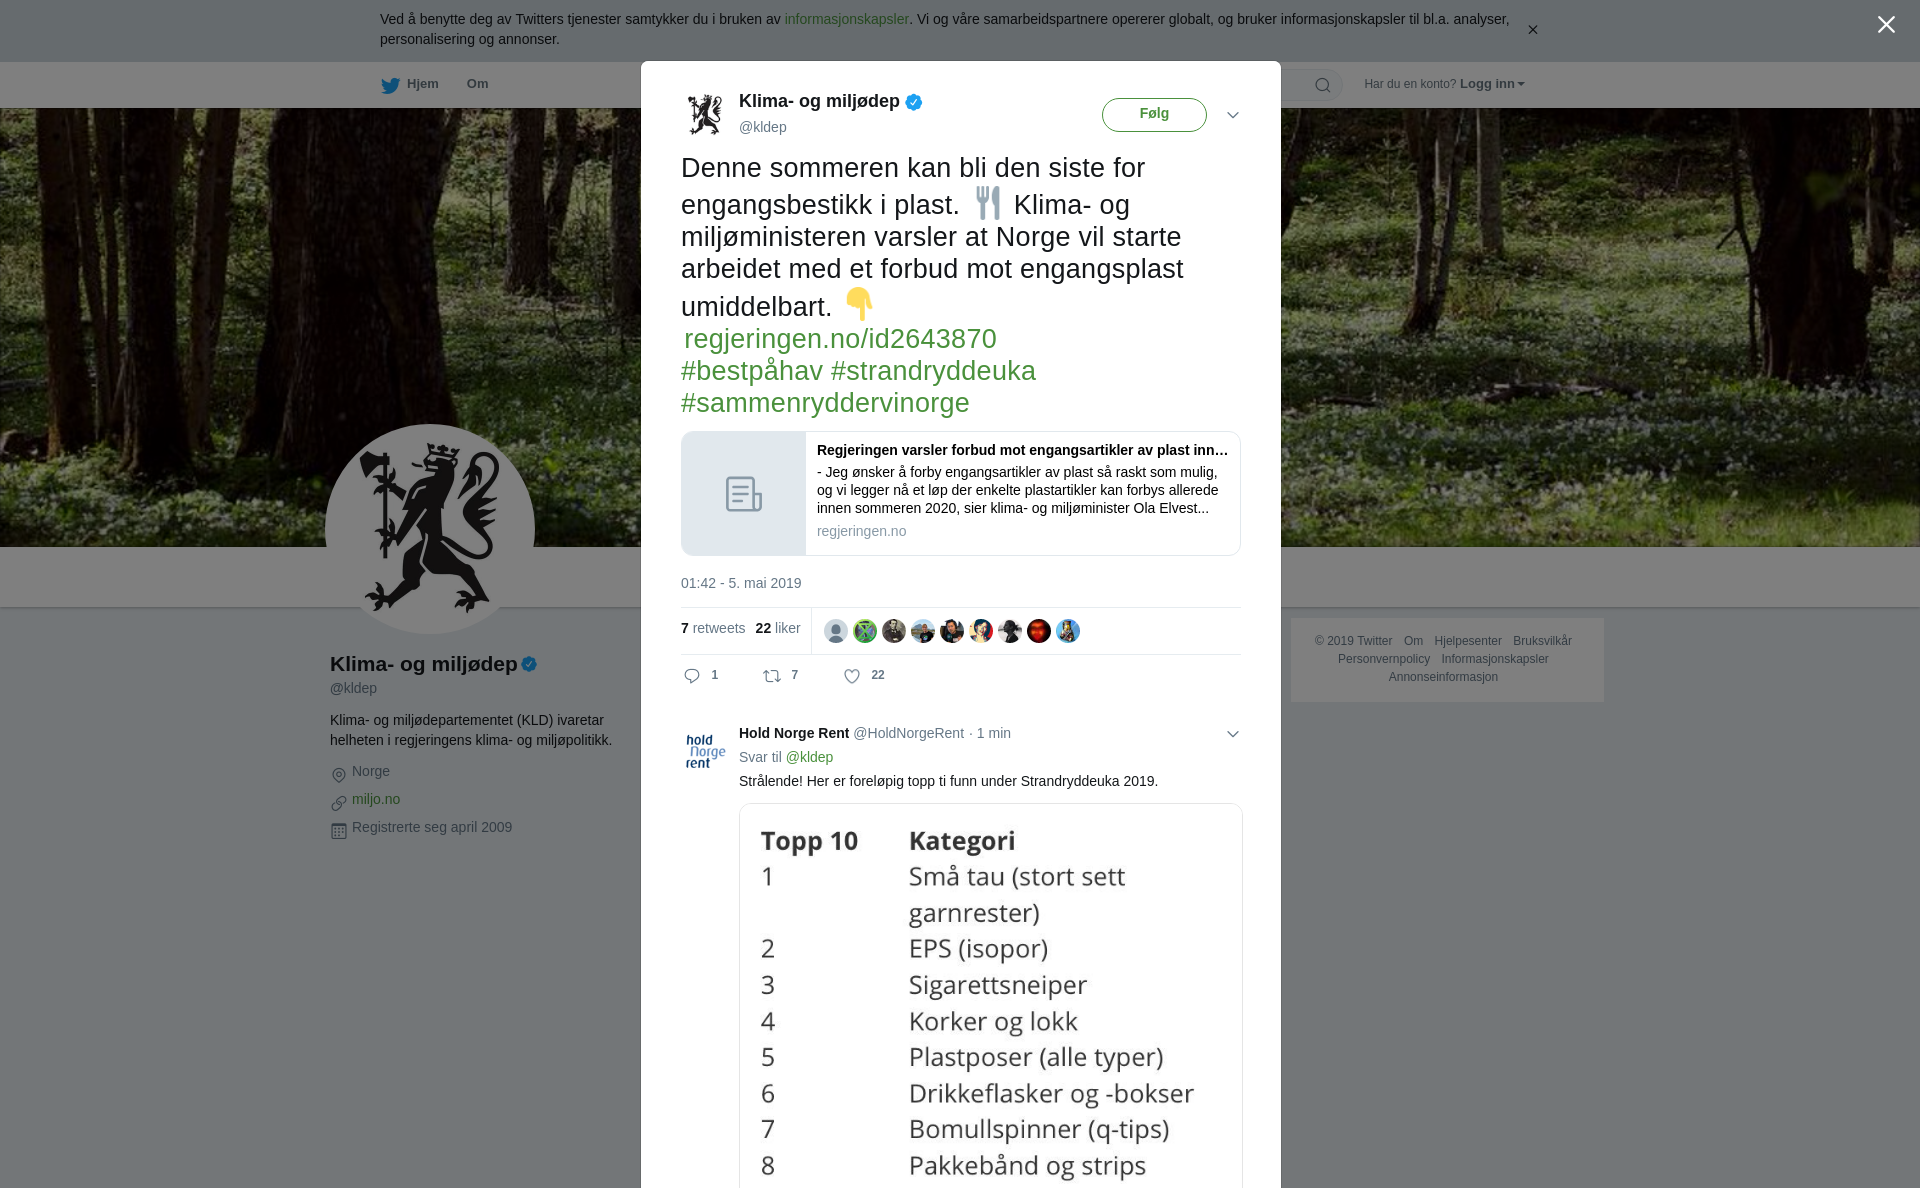View the list of 22 liker
Image resolution: width=1920 pixels, height=1188 pixels.
point(778,628)
